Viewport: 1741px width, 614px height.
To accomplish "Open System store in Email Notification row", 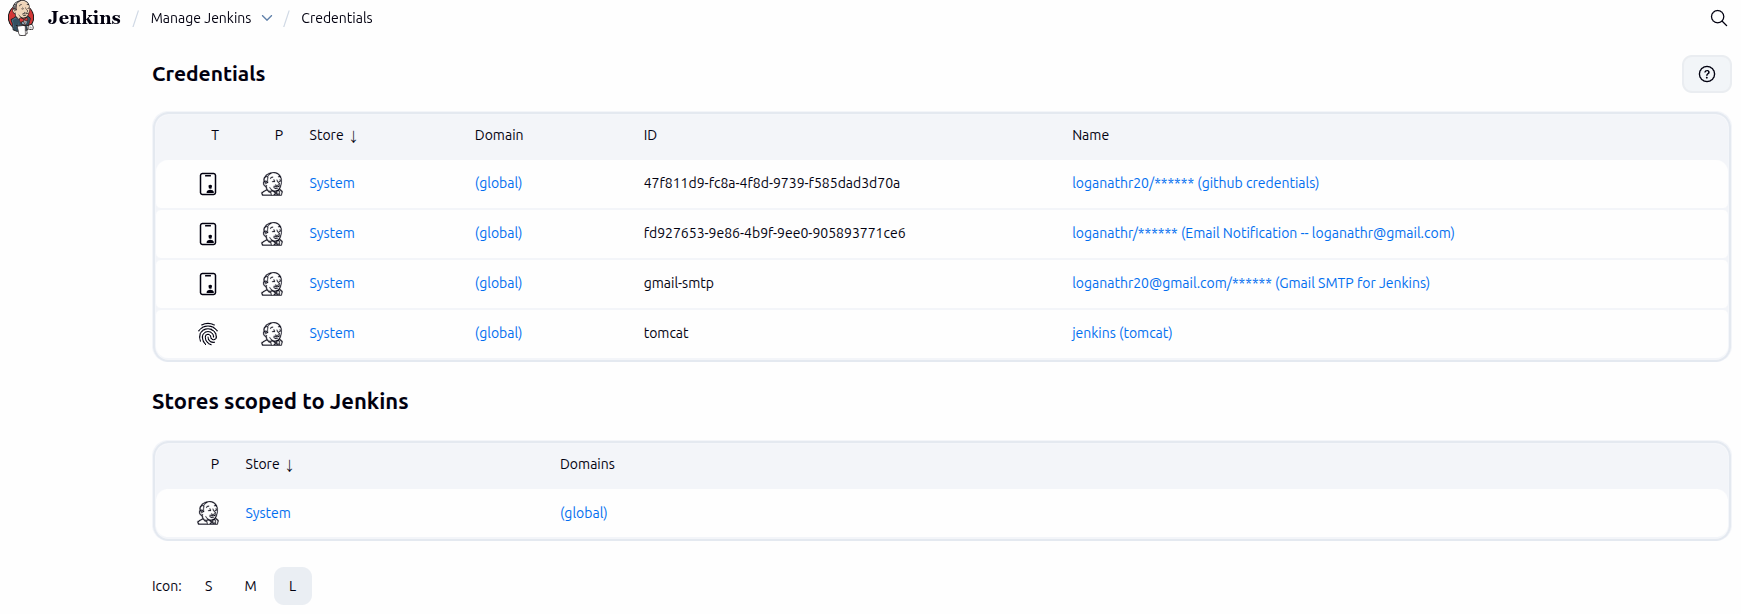I will tap(332, 233).
